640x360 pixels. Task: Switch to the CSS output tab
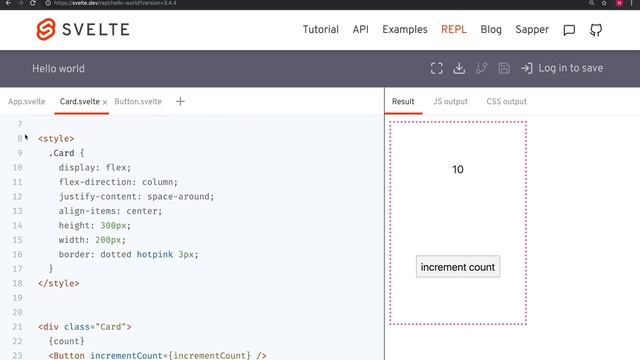[x=506, y=102]
